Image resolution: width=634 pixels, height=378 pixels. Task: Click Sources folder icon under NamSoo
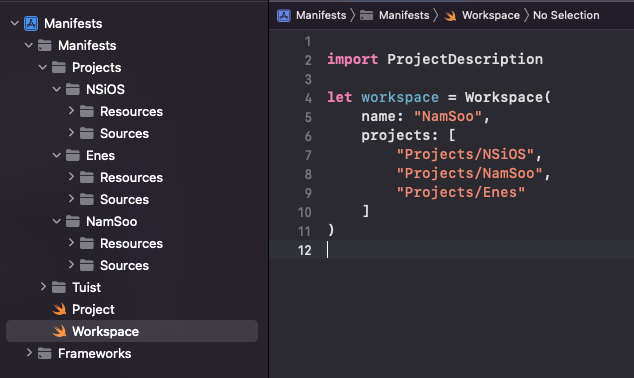tap(87, 265)
